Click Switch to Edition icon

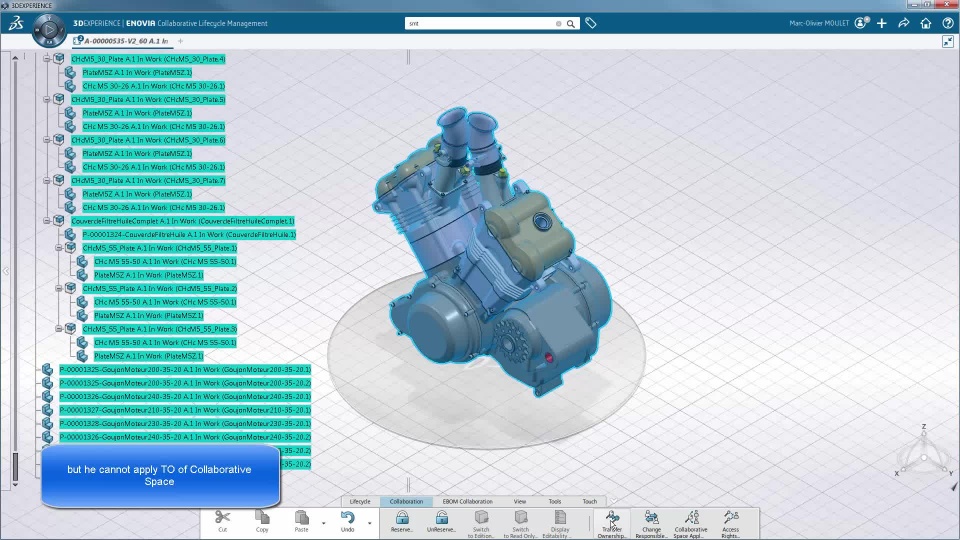point(481,518)
